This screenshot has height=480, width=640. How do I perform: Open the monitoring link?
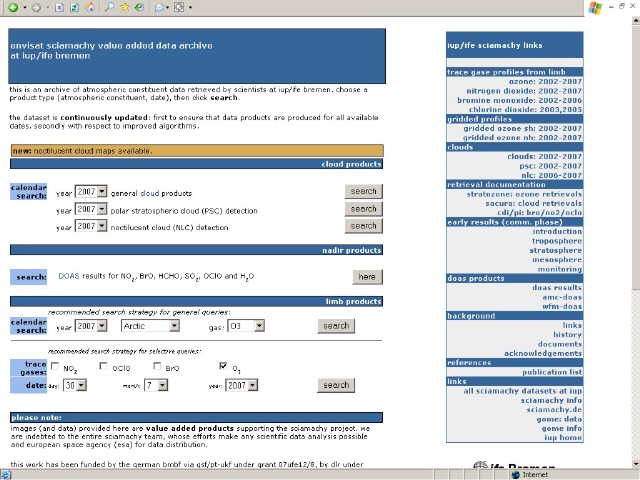[560, 269]
